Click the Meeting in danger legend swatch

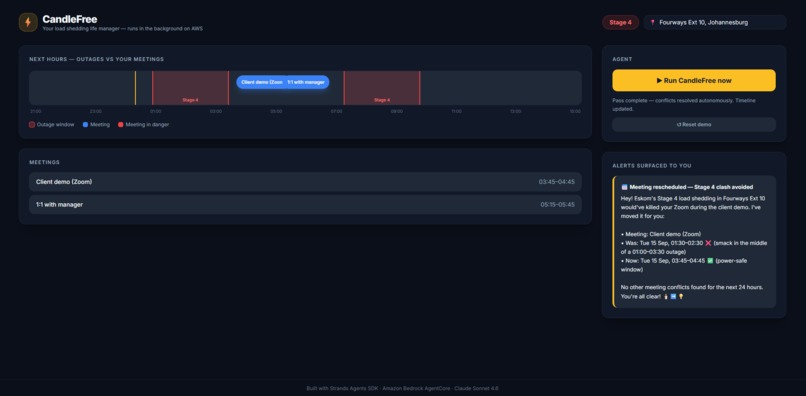121,124
